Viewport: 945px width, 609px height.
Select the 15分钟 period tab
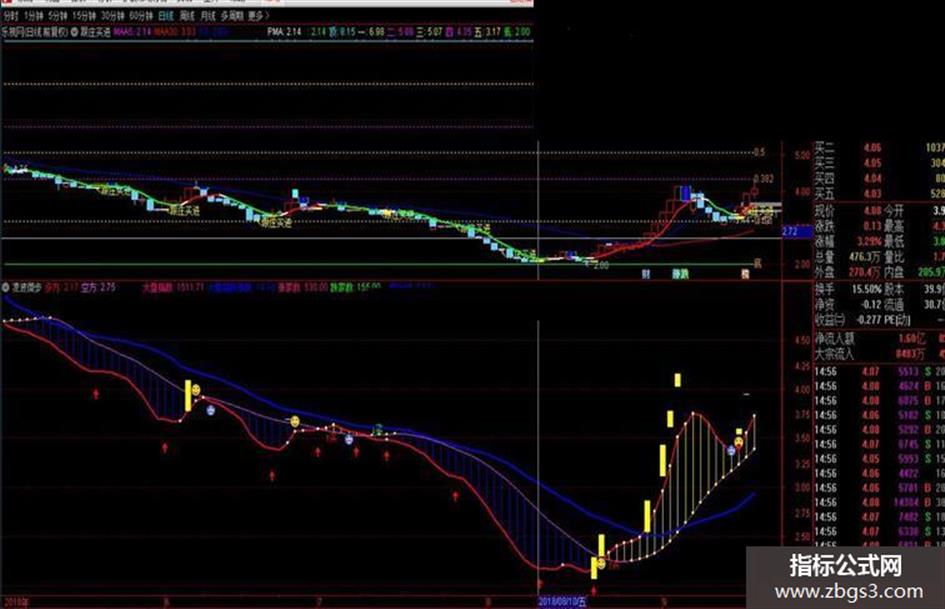point(85,16)
